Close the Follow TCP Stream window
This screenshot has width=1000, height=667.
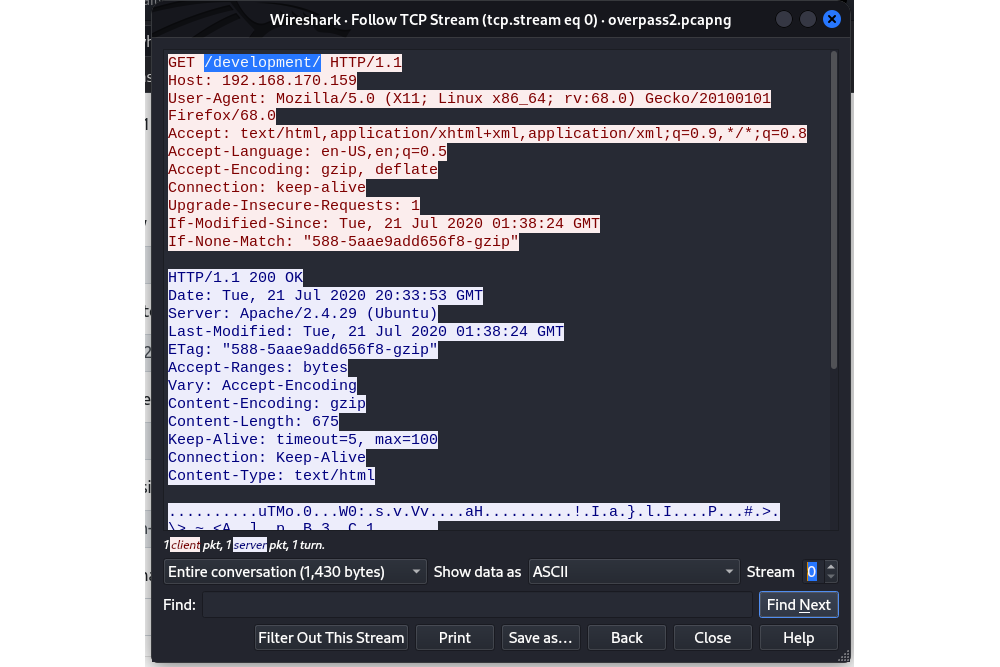tap(832, 19)
